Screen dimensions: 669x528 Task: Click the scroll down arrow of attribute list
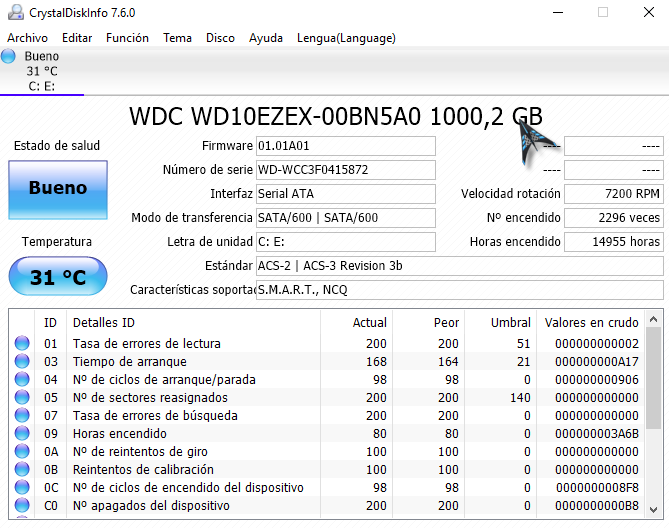point(654,509)
